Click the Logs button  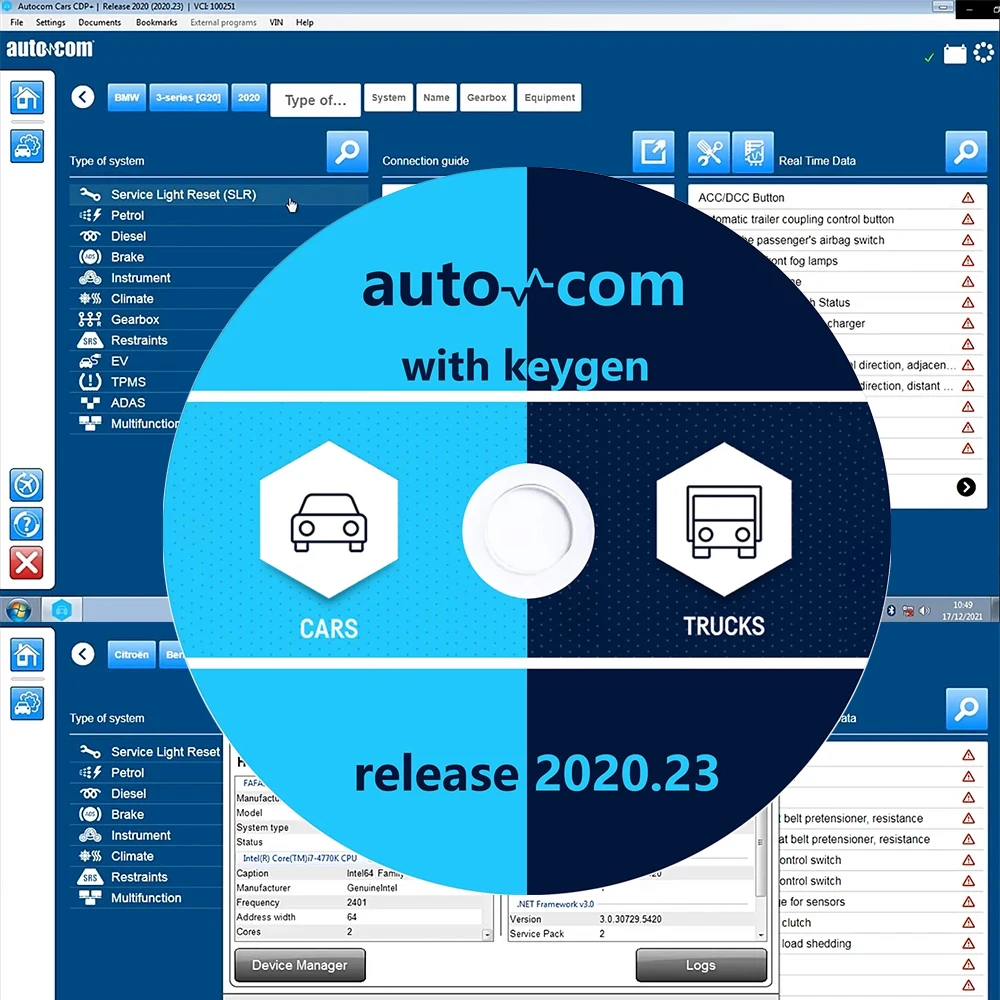701,965
